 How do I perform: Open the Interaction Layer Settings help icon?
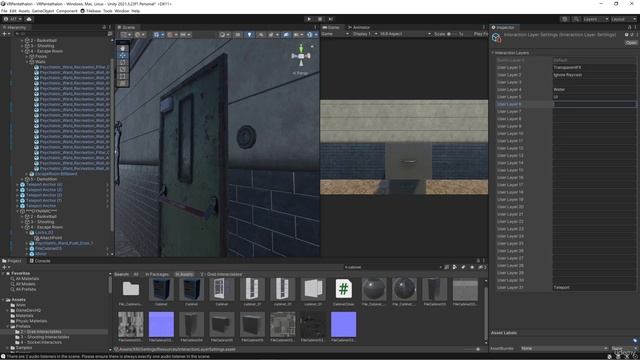pyautogui.click(x=627, y=35)
